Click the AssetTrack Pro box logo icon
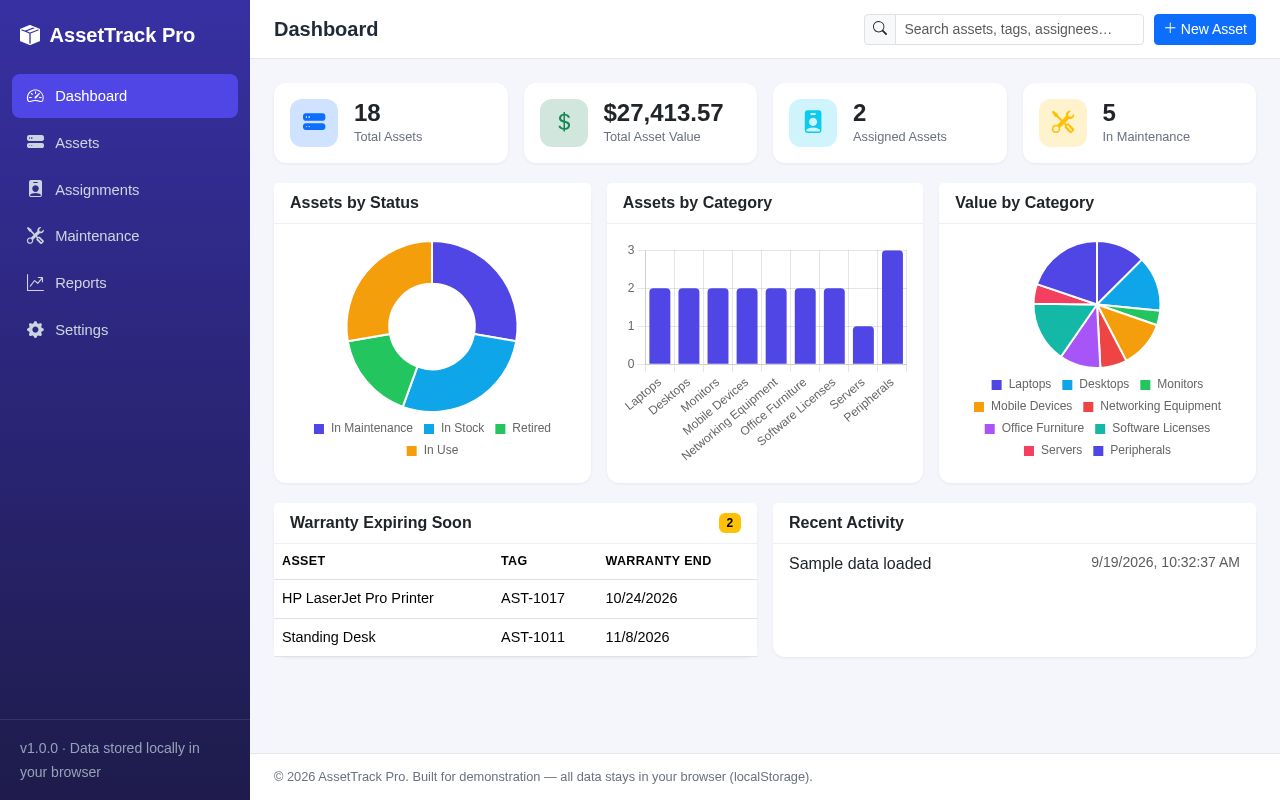 [x=30, y=35]
